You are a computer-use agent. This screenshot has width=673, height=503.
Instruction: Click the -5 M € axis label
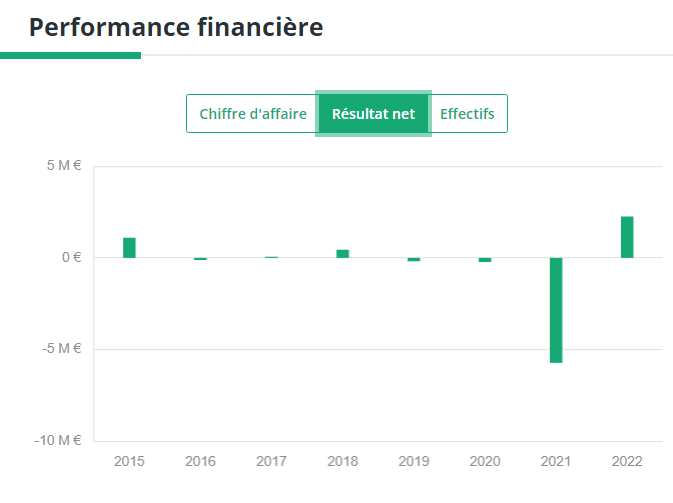(x=62, y=349)
